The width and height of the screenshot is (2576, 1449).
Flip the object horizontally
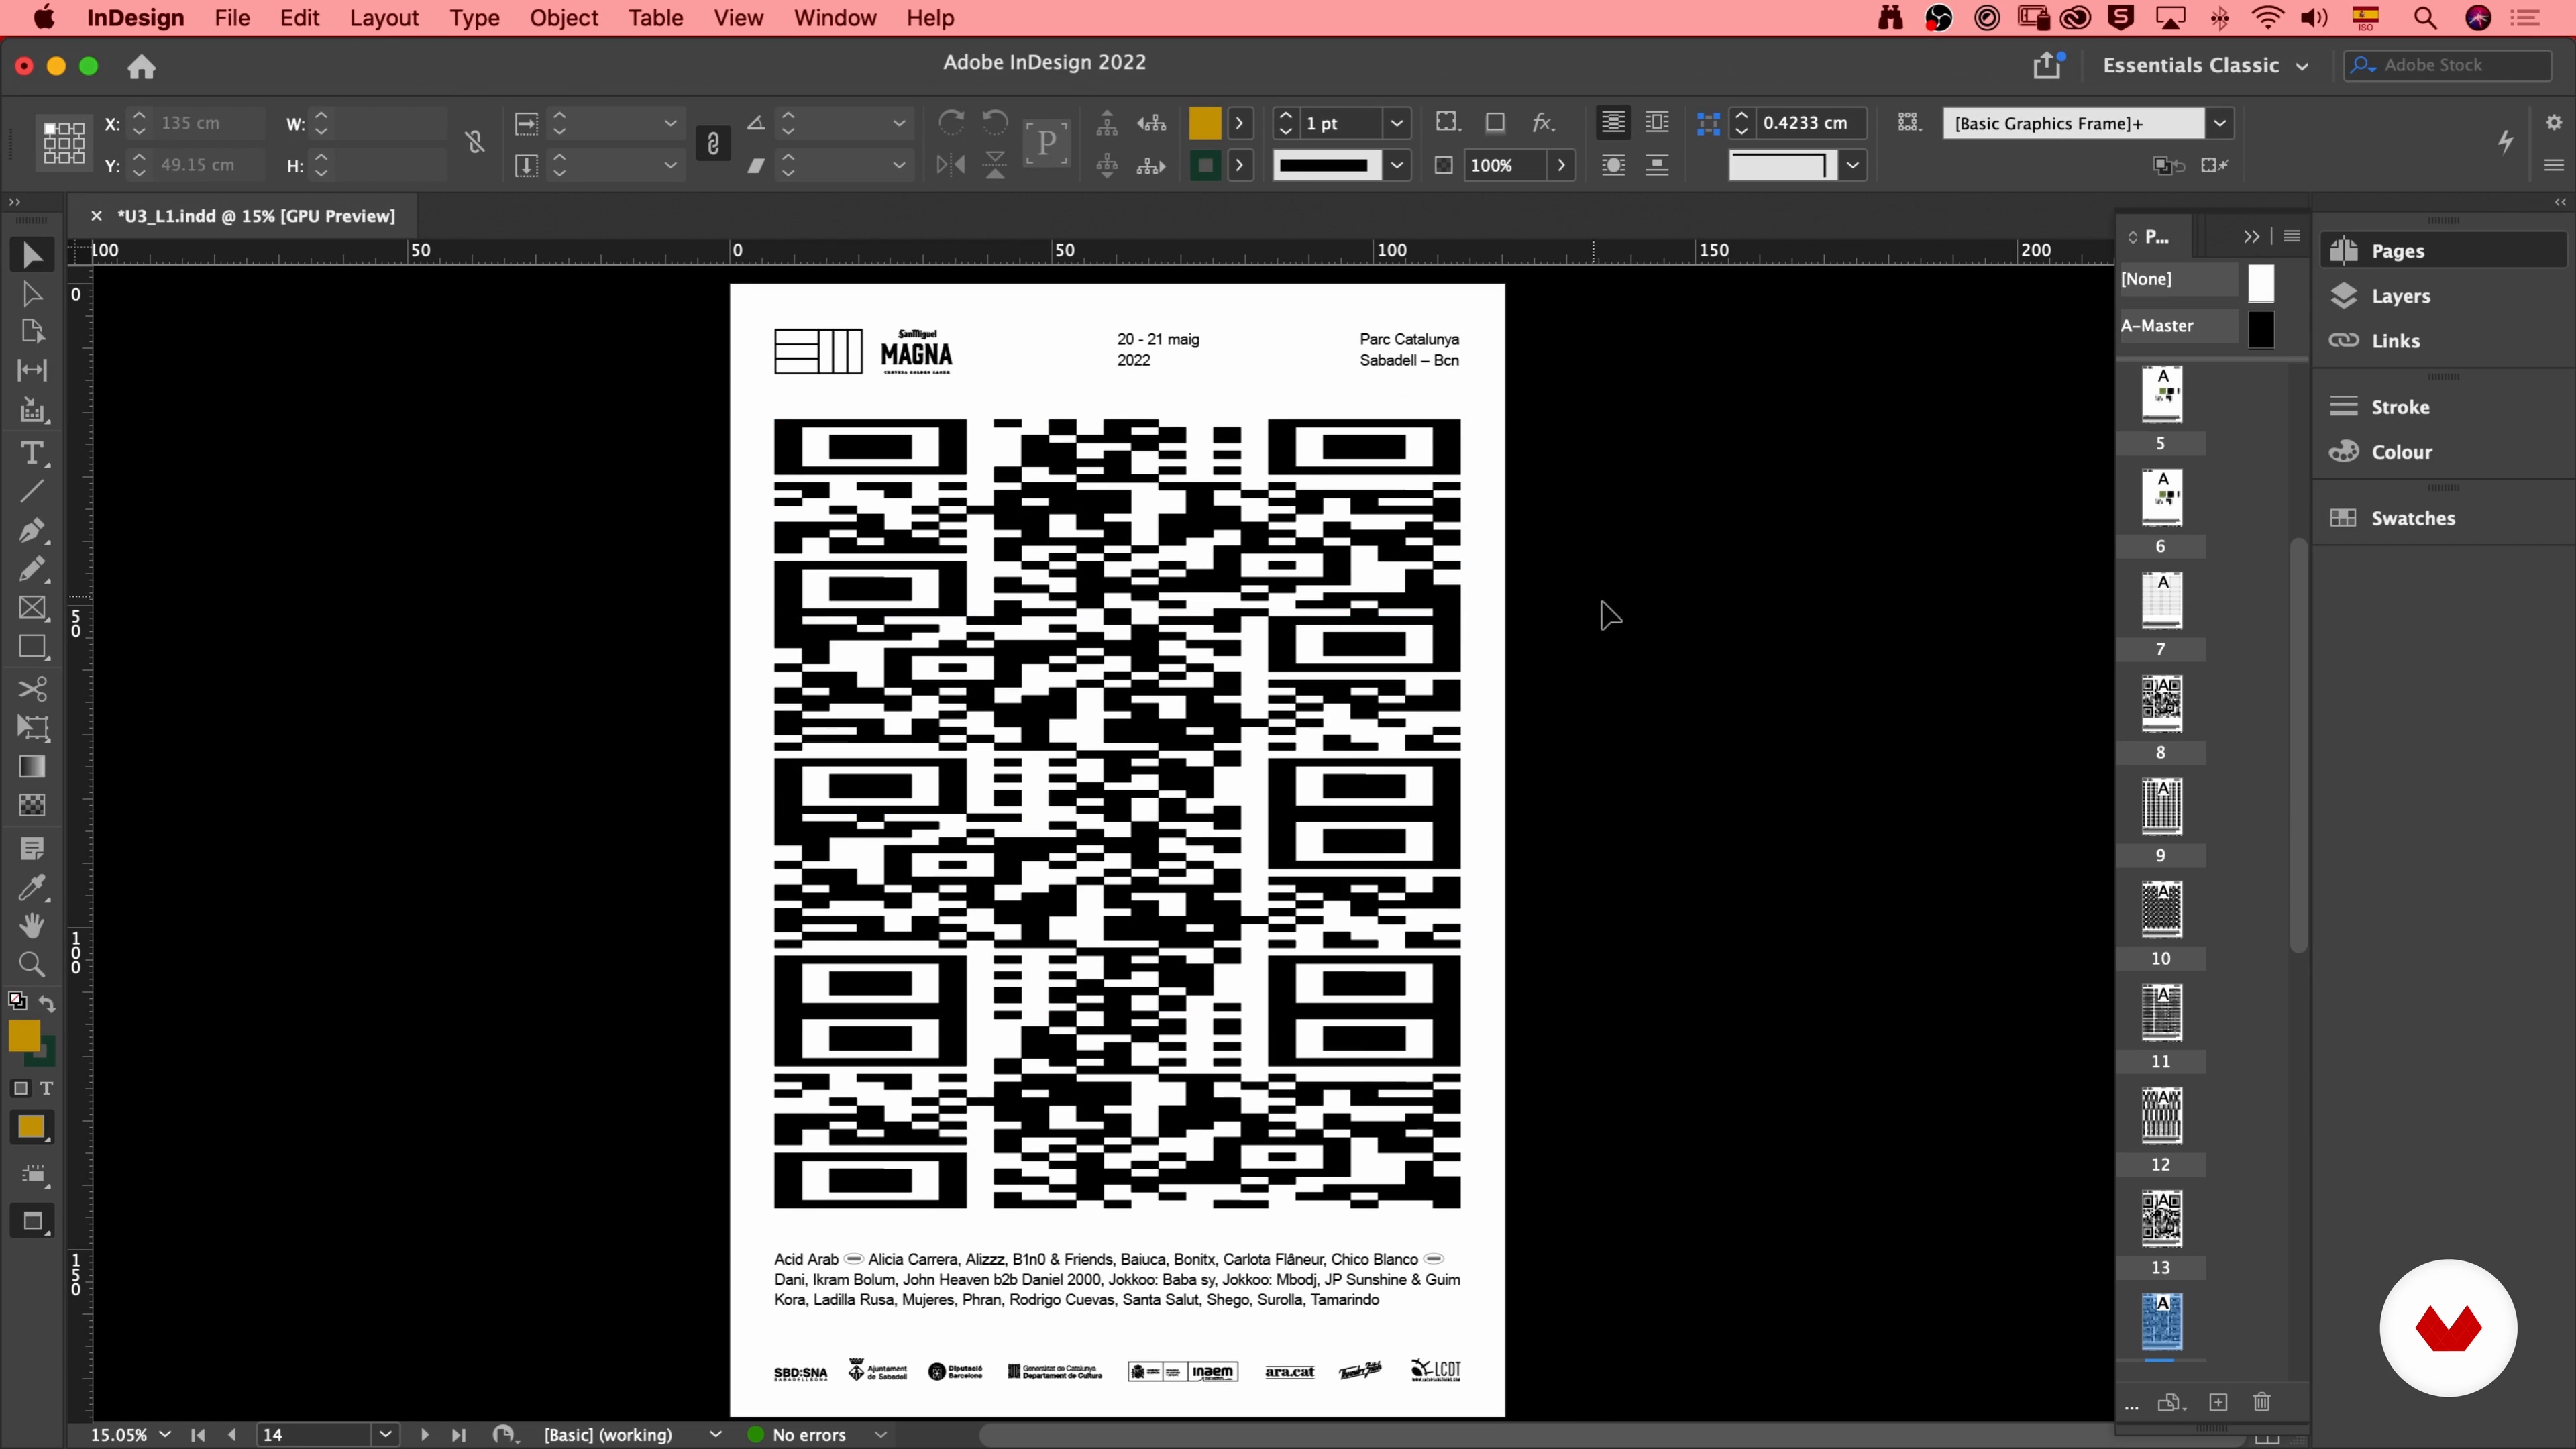pyautogui.click(x=951, y=165)
